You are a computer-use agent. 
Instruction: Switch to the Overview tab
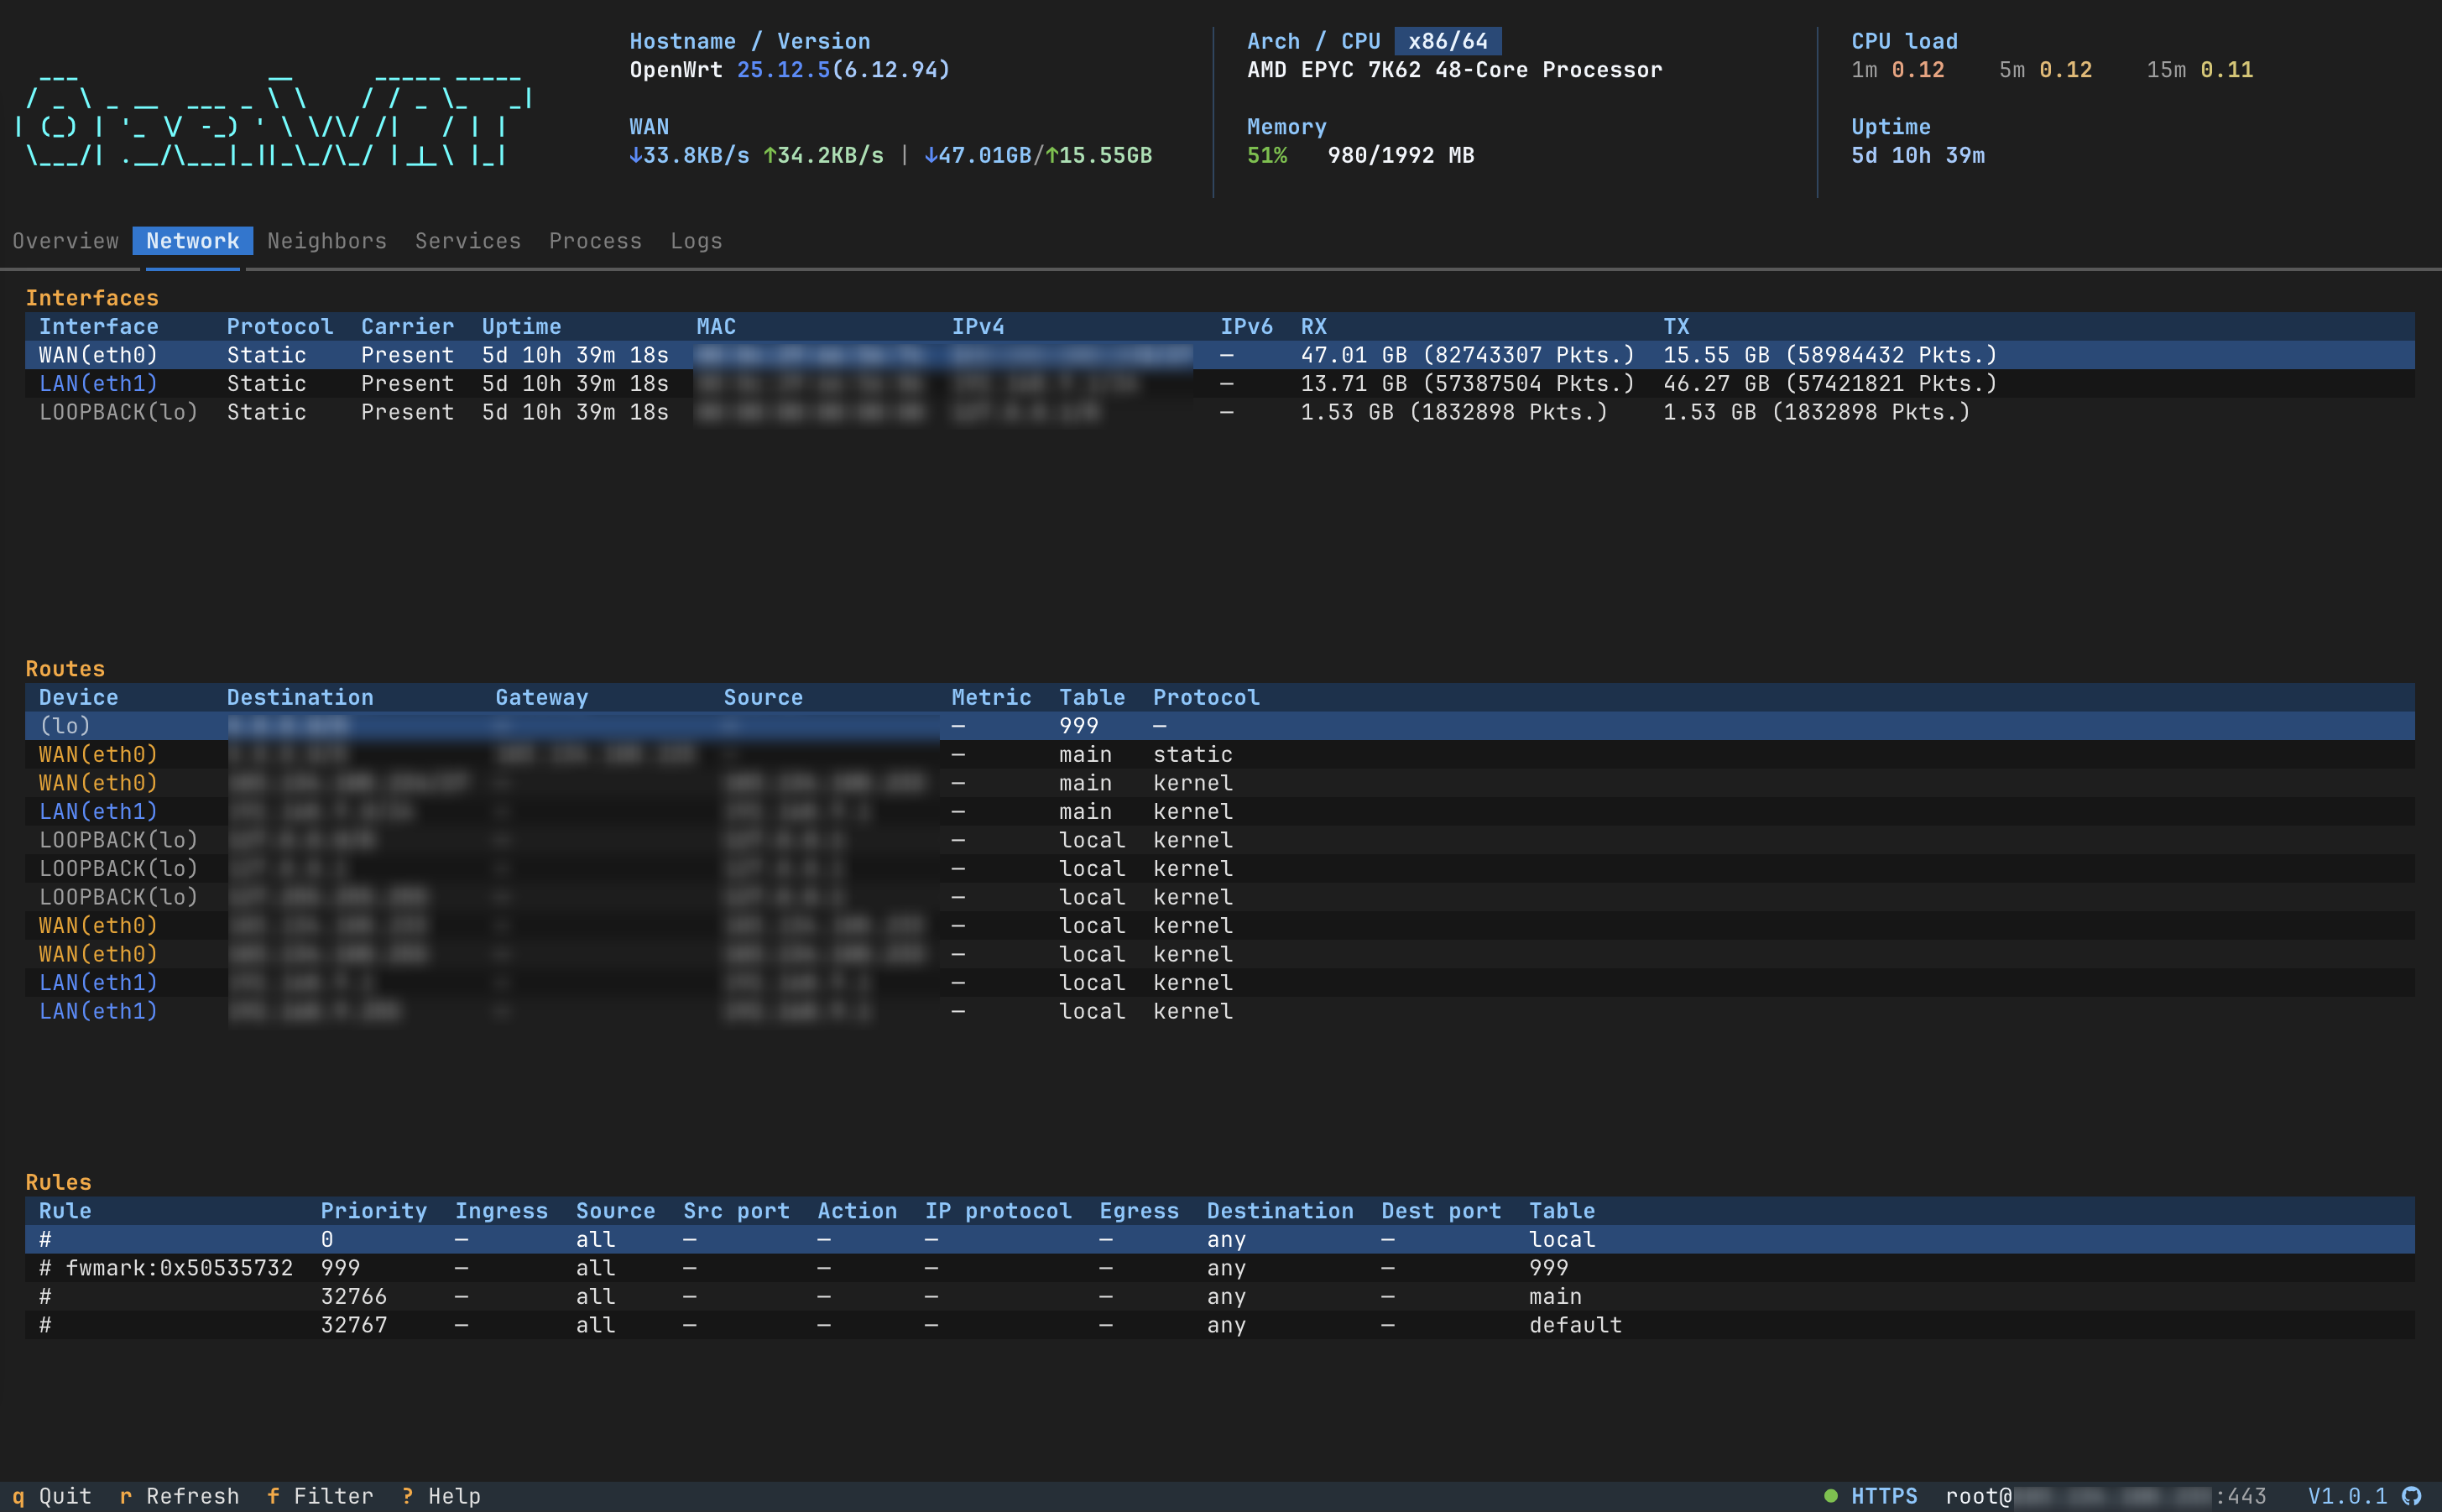(x=65, y=241)
